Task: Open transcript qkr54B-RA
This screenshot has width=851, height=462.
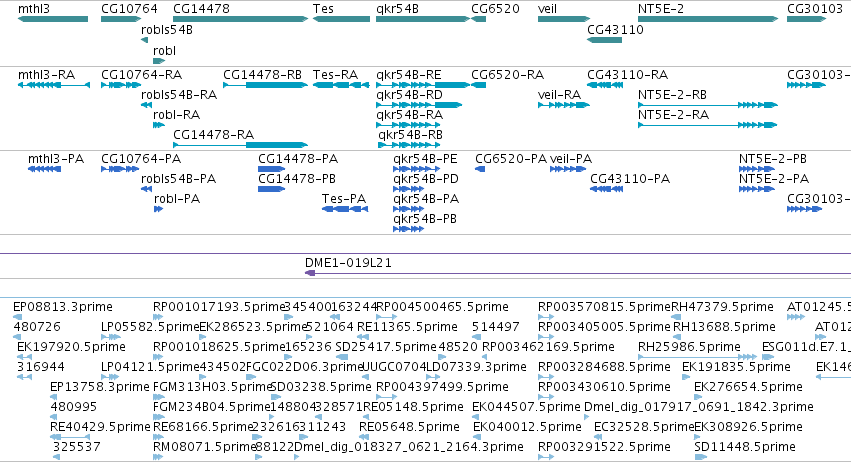Action: pos(408,125)
